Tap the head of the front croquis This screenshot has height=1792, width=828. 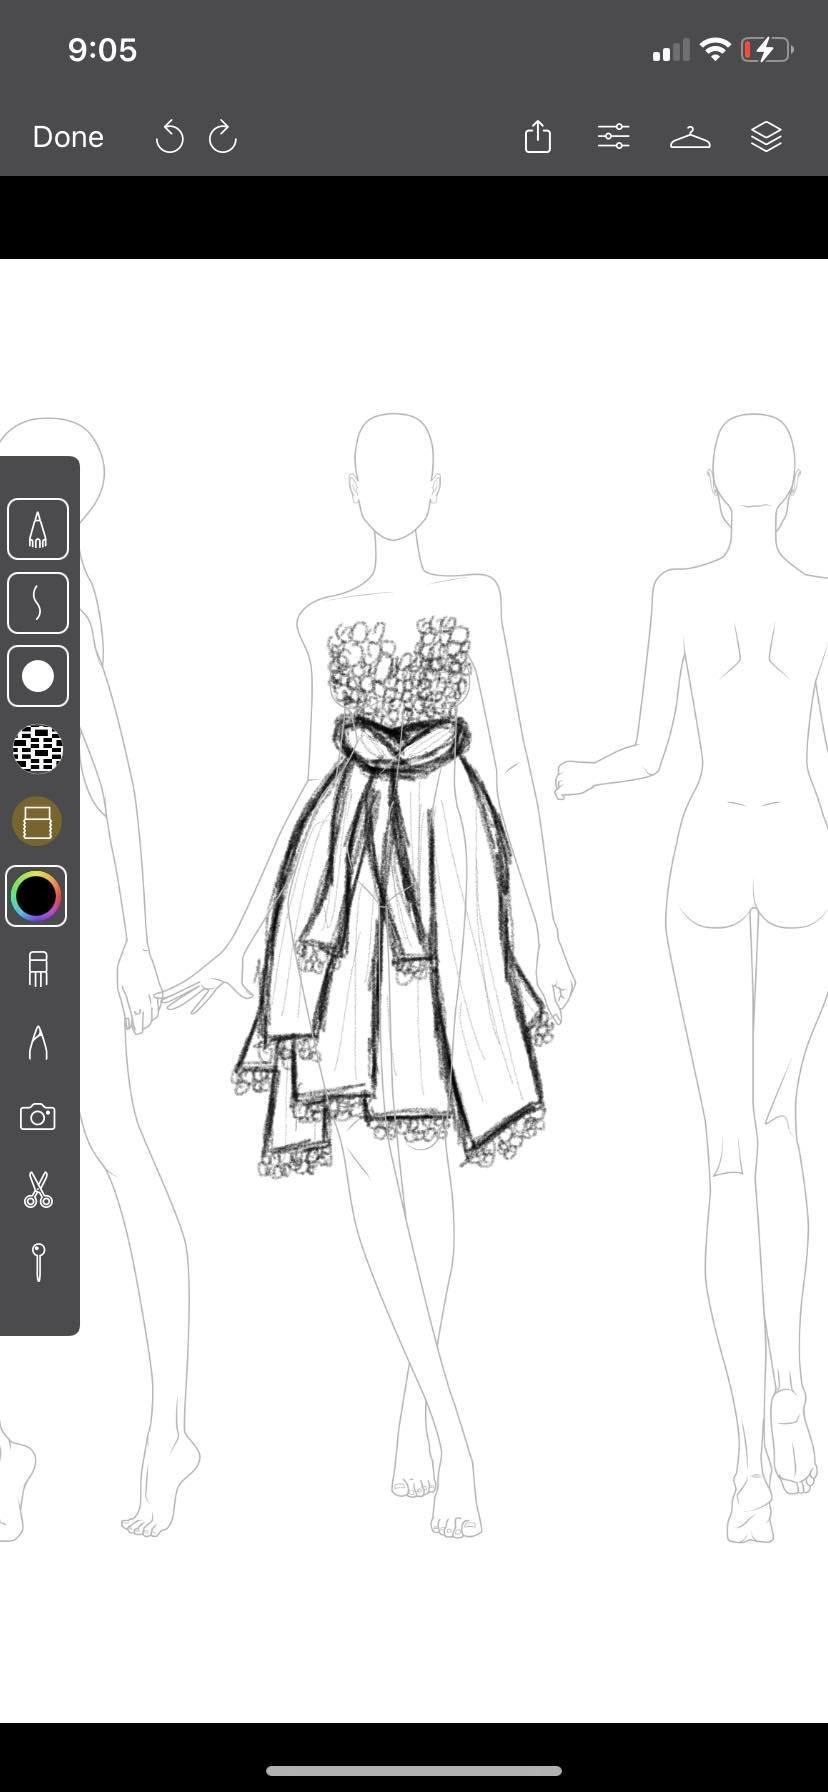(x=395, y=475)
